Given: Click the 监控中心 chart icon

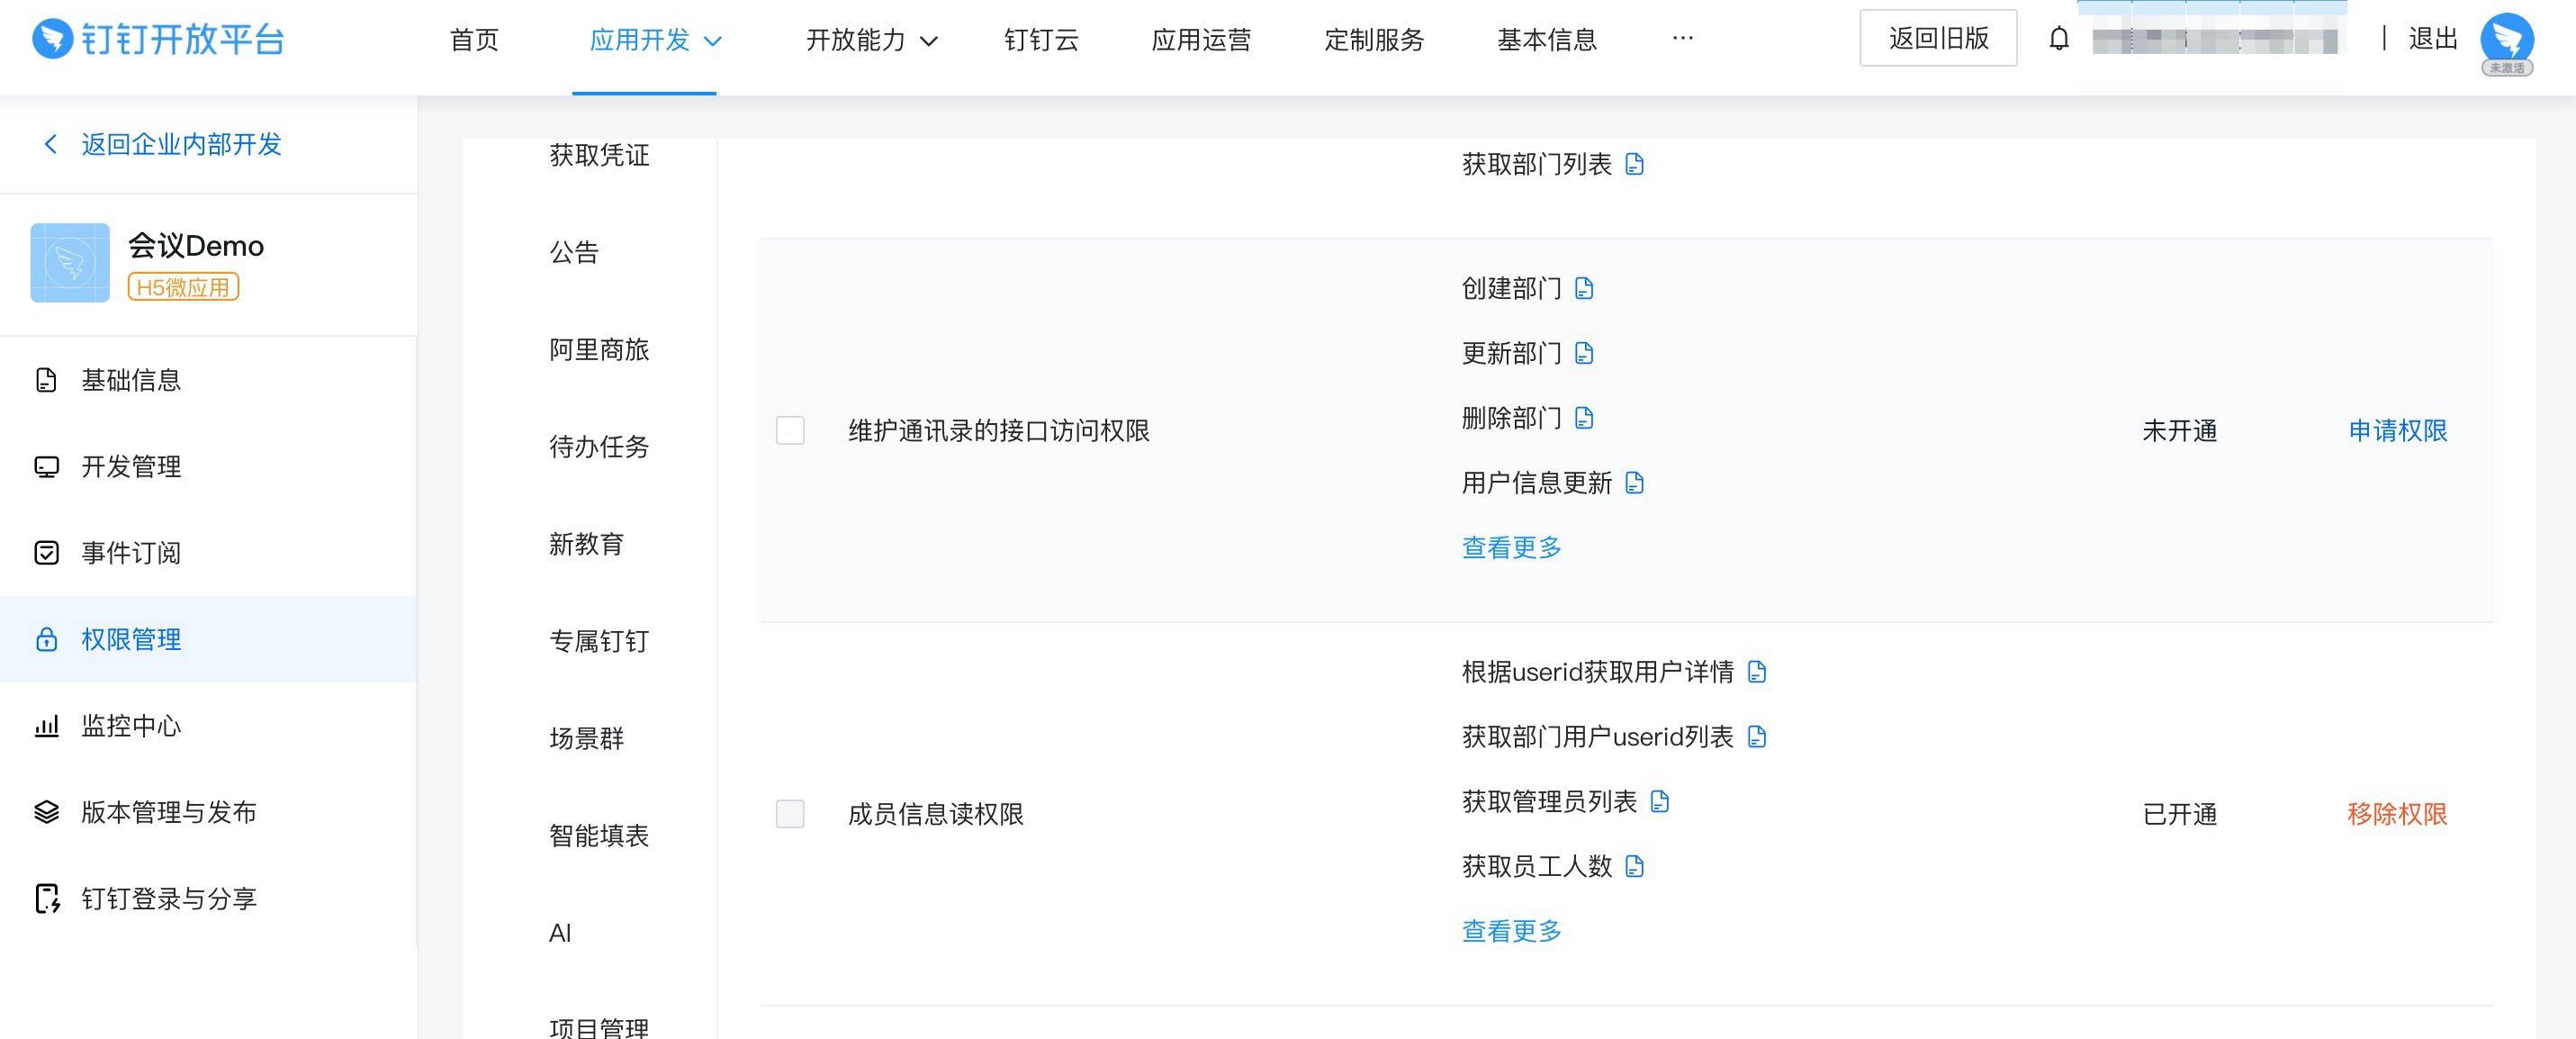Looking at the screenshot, I should pyautogui.click(x=46, y=726).
